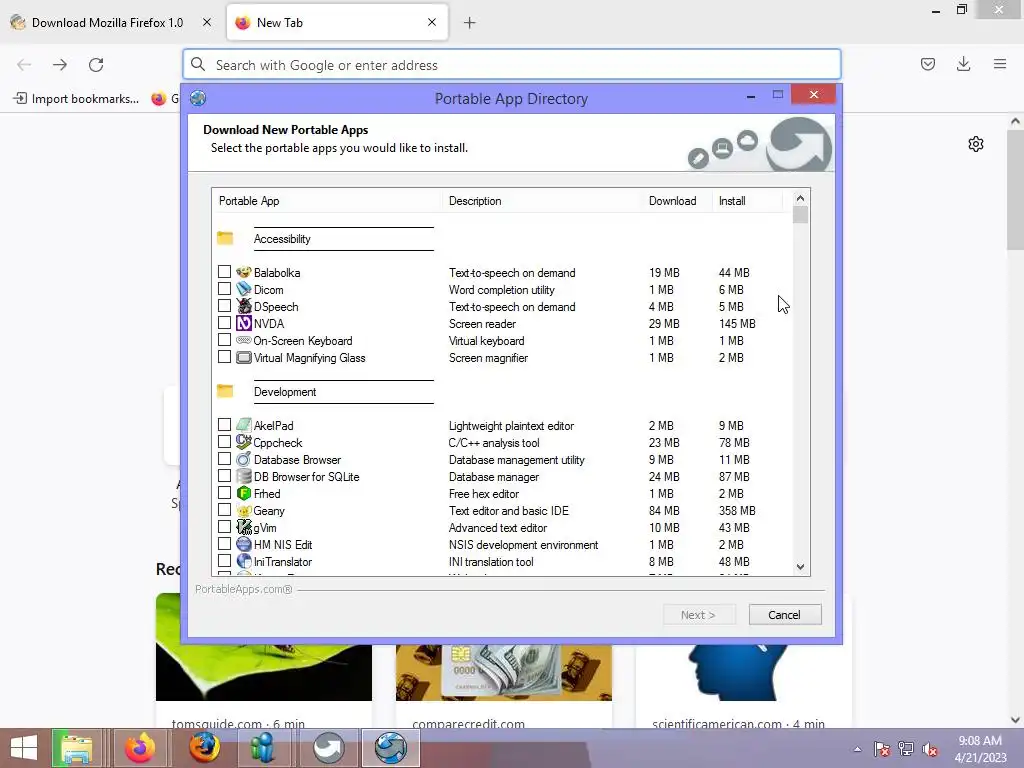1024x768 pixels.
Task: Click the AkelPad app icon
Action: click(x=244, y=425)
